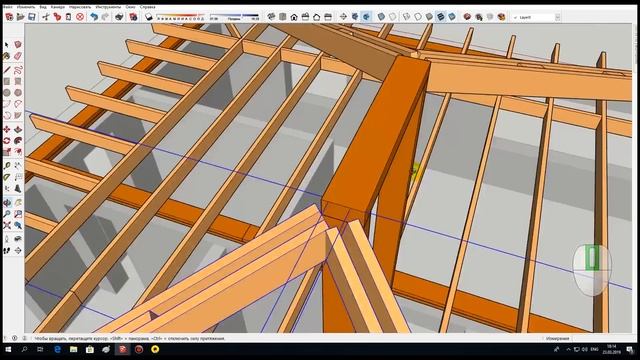Pick the Follow Me tool
The height and width of the screenshot is (360, 640).
pos(18,141)
